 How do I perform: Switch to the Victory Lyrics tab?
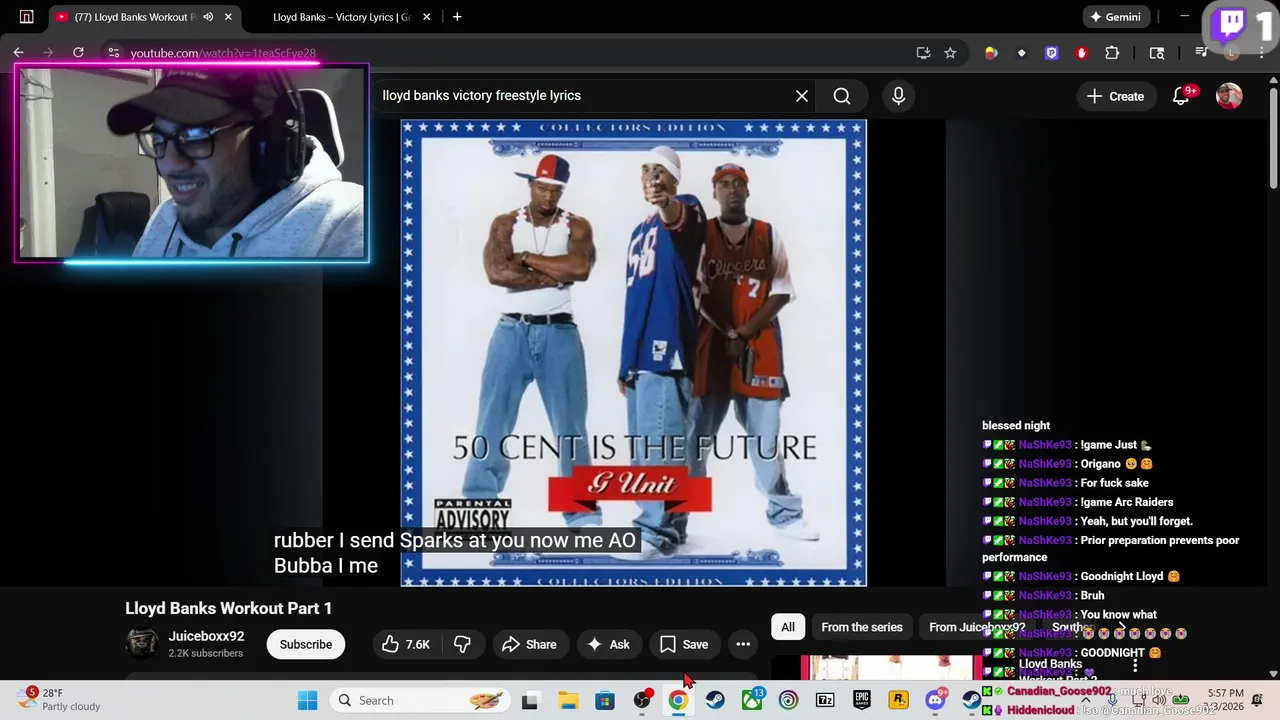341,17
